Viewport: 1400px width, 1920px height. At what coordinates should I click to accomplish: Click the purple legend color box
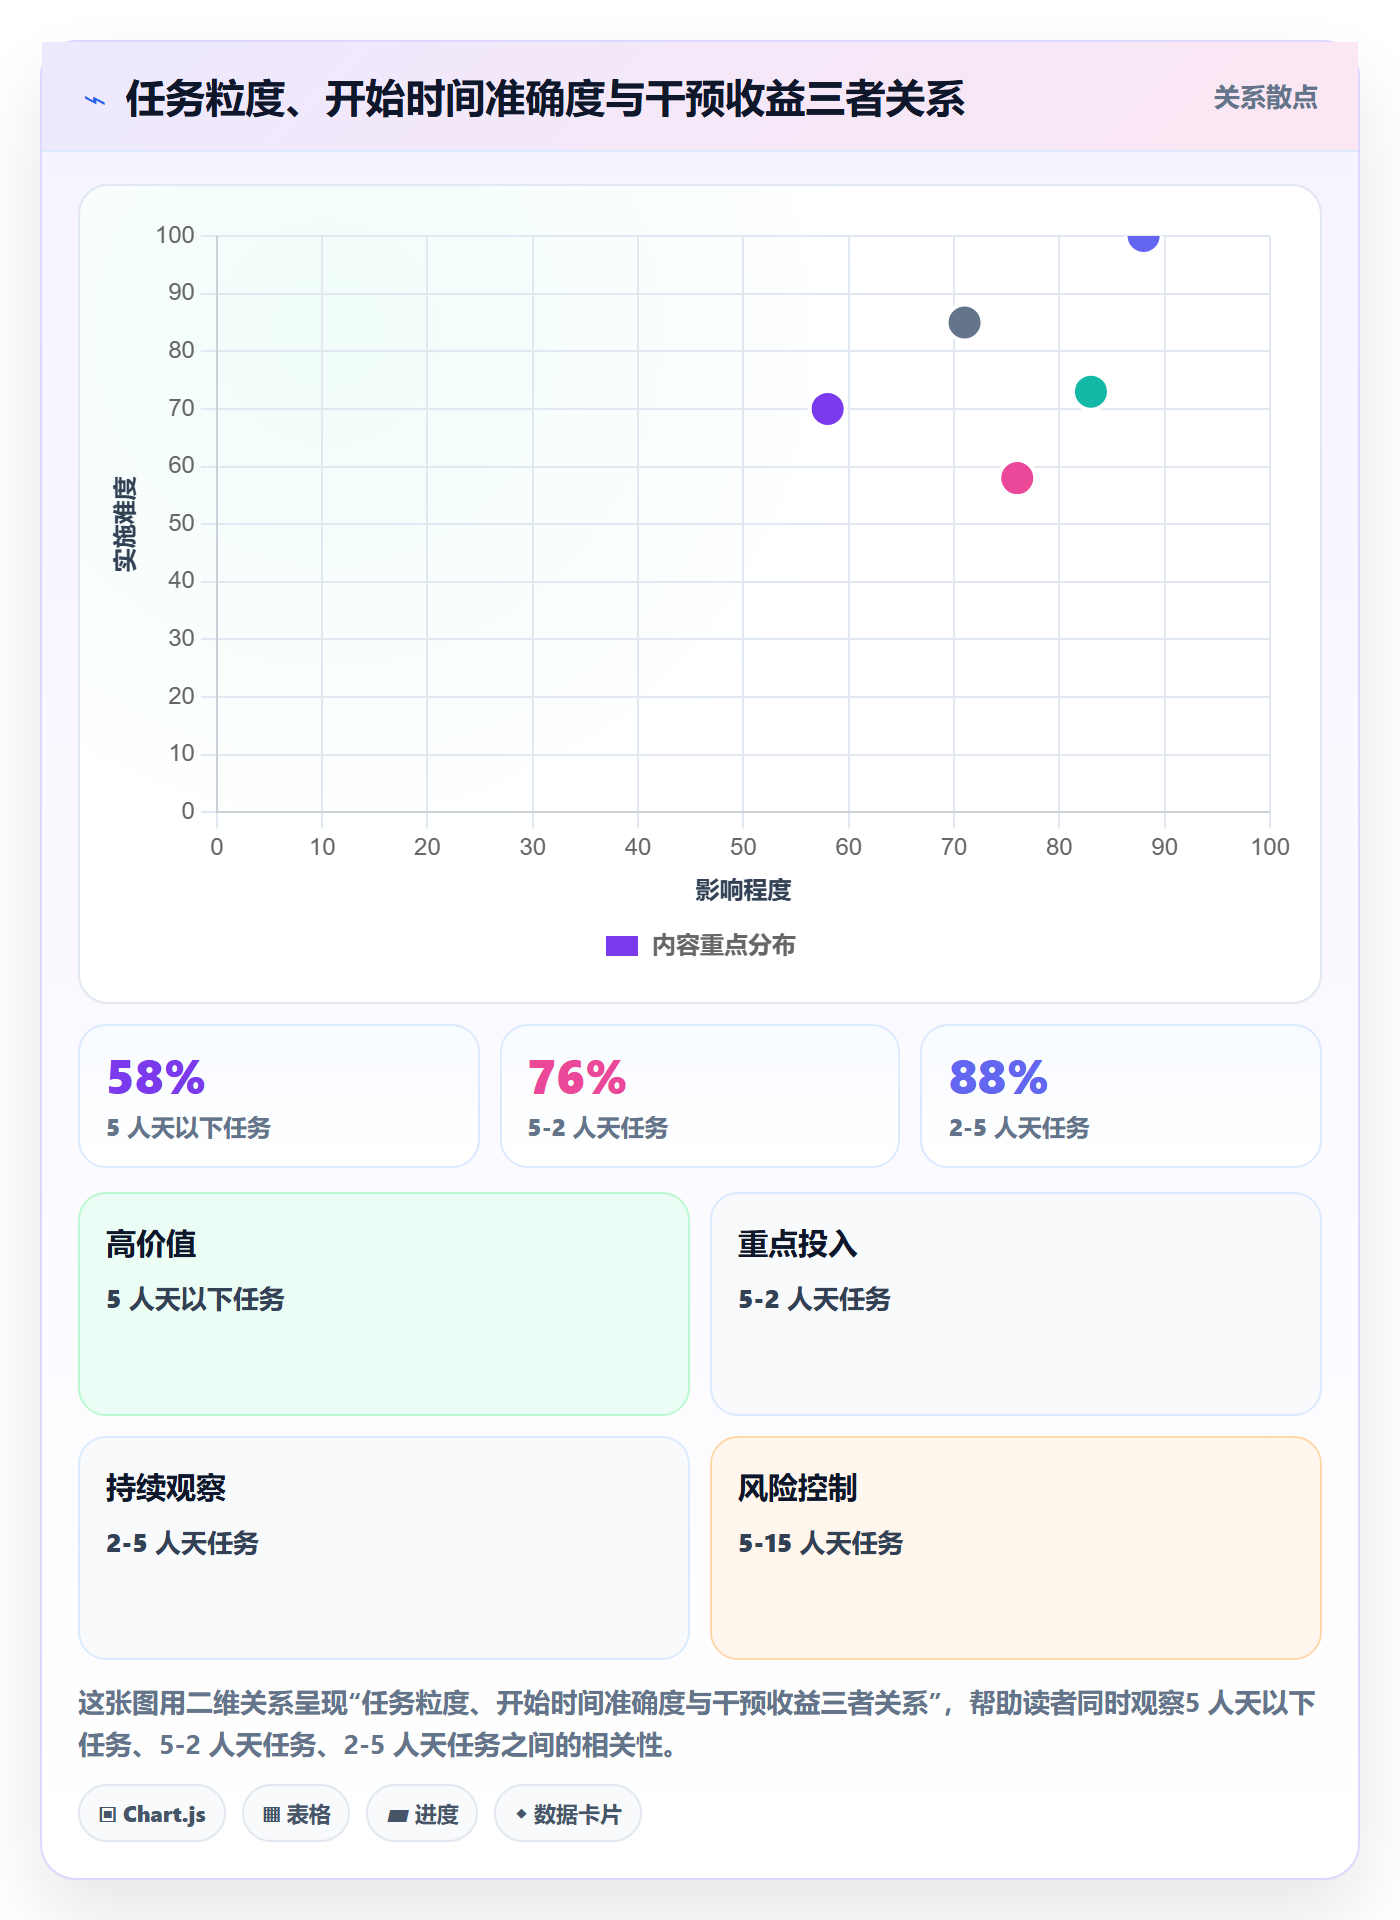pyautogui.click(x=622, y=946)
